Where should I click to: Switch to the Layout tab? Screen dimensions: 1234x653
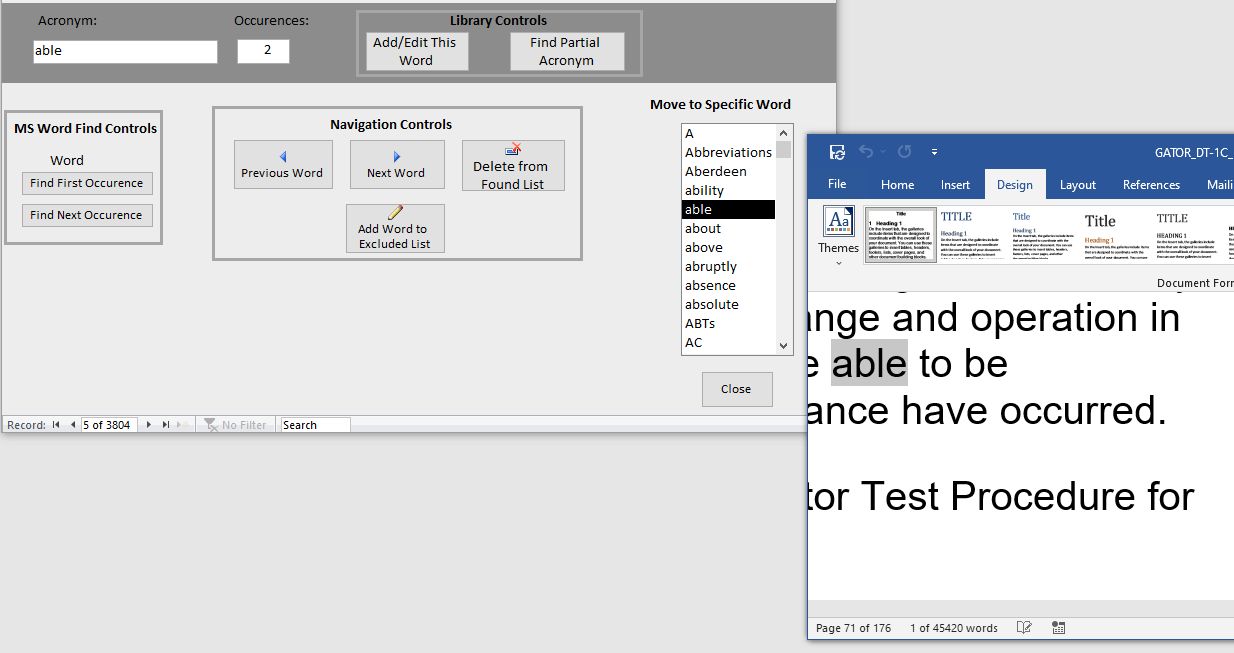tap(1078, 184)
